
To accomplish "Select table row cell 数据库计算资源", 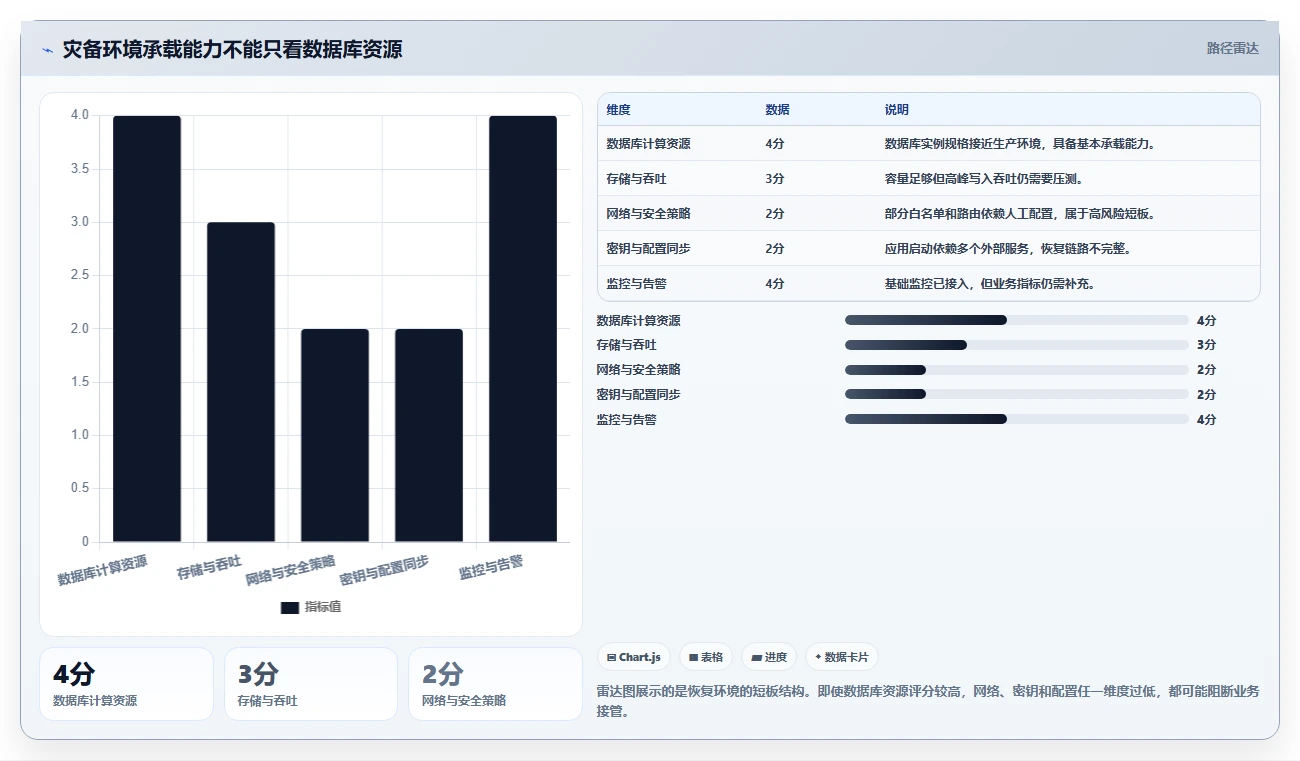I will [x=648, y=144].
